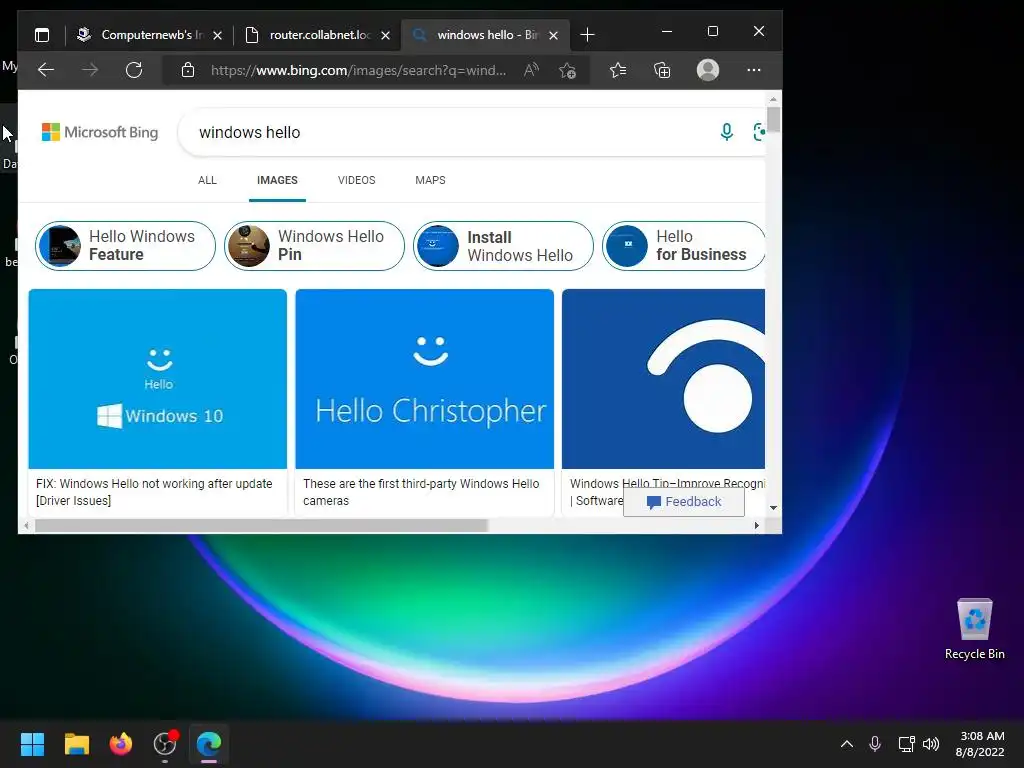
Task: Go back to the previous page
Action: pyautogui.click(x=46, y=70)
